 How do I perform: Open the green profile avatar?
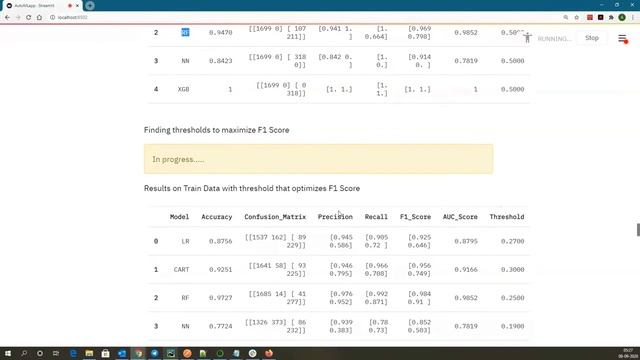pos(622,18)
